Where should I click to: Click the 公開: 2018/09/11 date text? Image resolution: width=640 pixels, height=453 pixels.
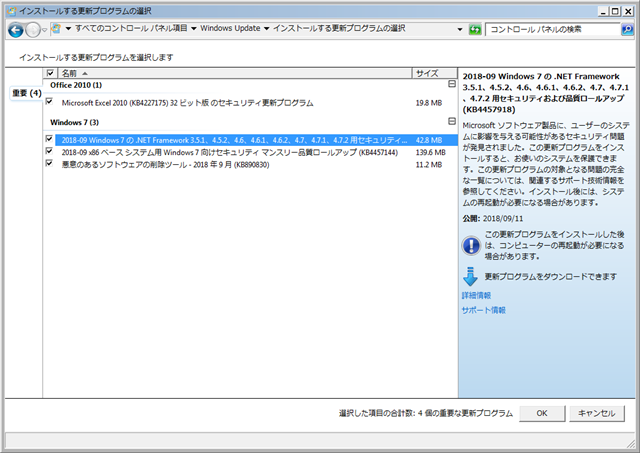(493, 218)
